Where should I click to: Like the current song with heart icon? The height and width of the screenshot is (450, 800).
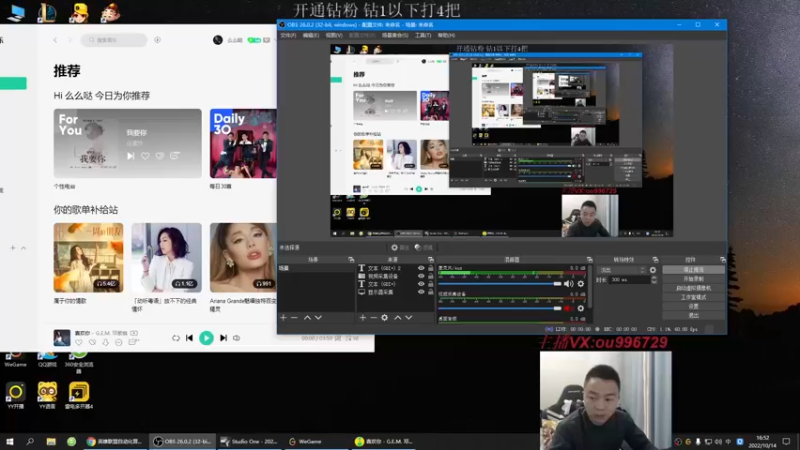tap(79, 342)
